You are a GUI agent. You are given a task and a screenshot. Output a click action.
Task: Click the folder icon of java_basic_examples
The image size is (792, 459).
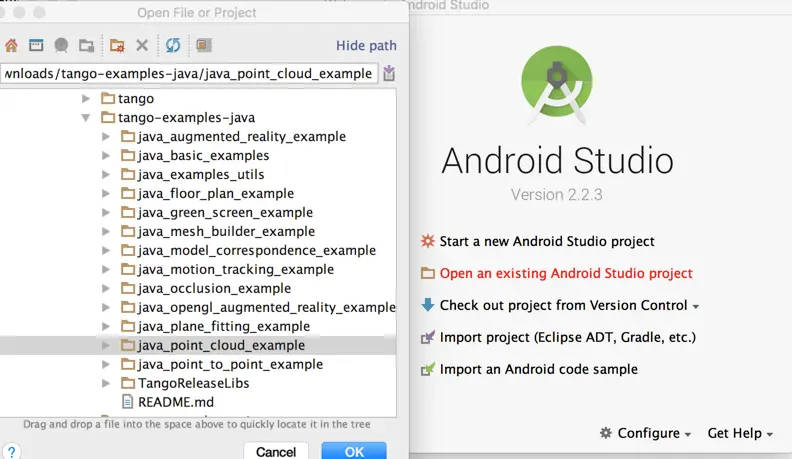pos(128,156)
